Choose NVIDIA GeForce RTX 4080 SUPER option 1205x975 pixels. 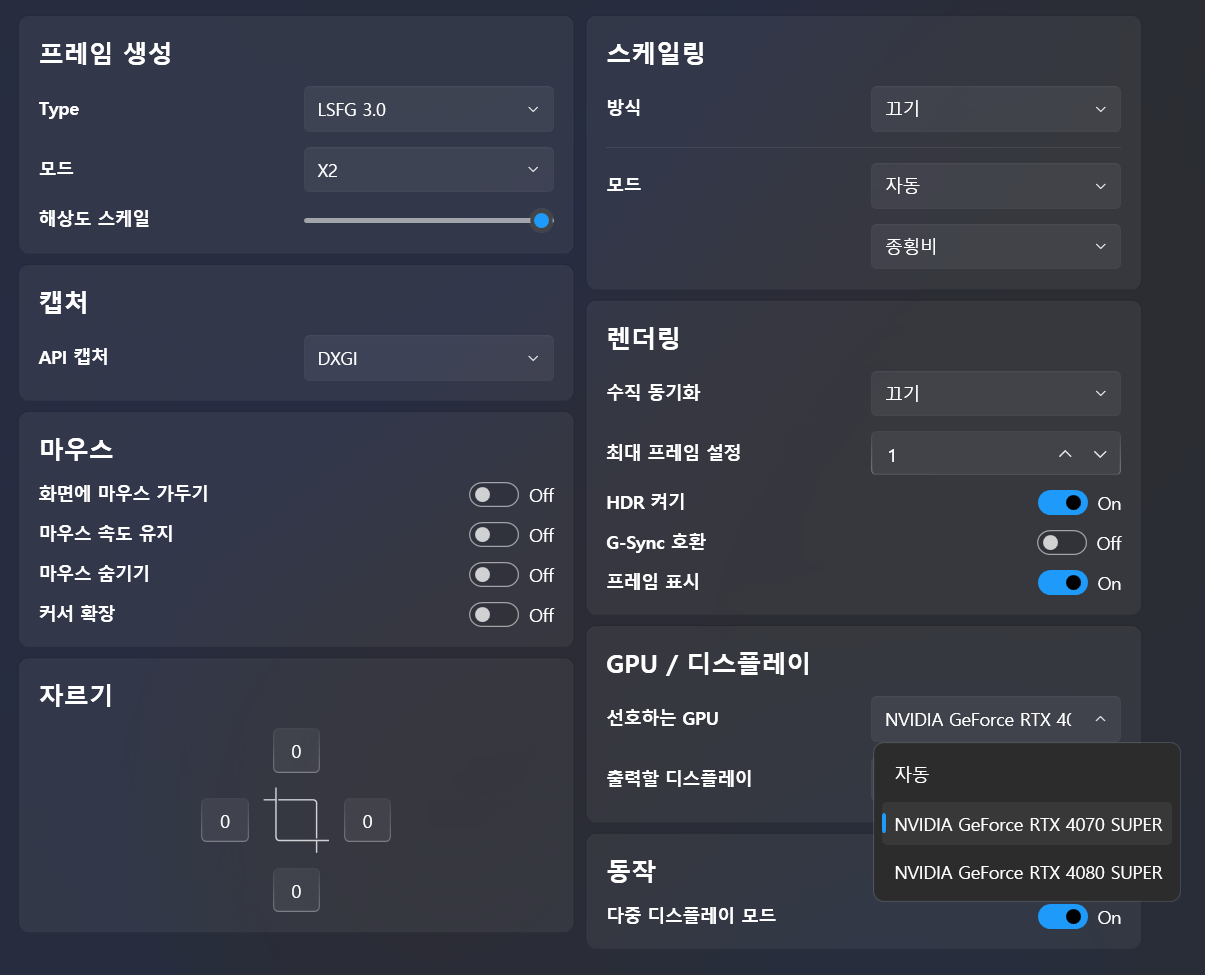point(1027,872)
